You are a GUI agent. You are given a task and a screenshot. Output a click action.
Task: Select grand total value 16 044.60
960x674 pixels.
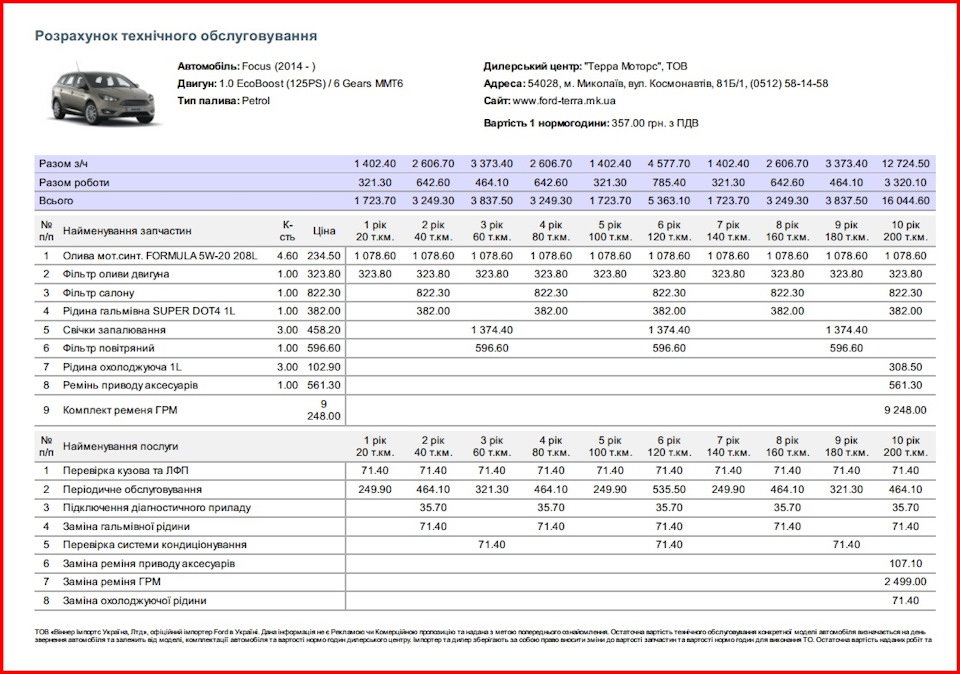(905, 201)
